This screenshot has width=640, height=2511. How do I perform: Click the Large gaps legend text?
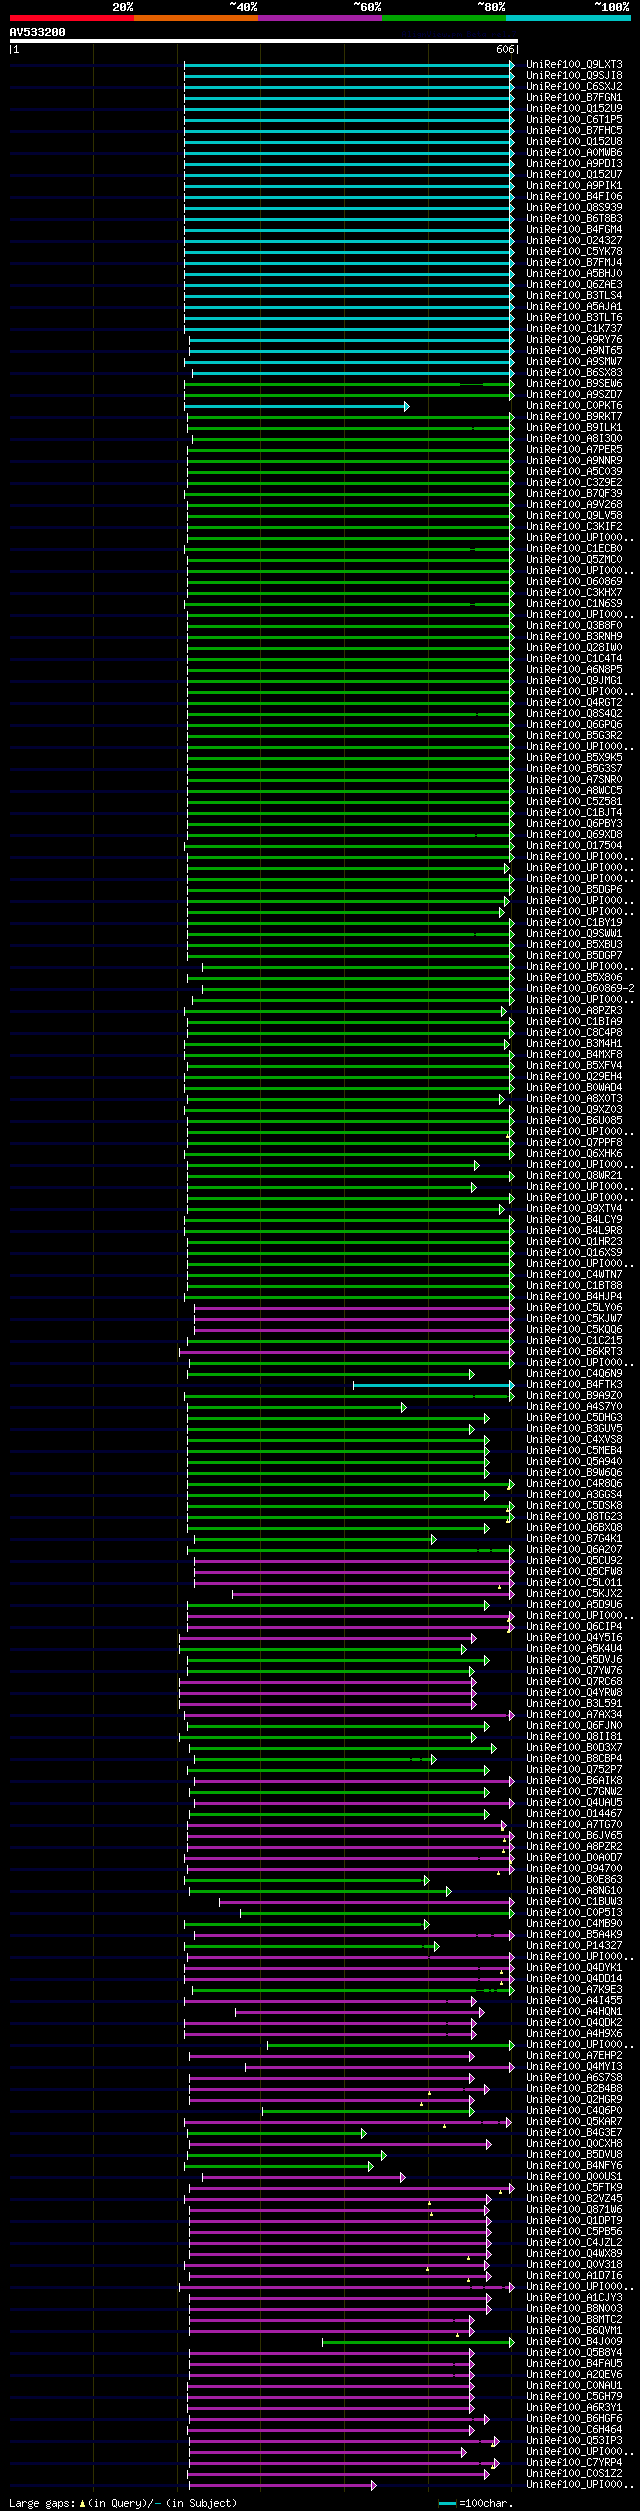(123, 2503)
